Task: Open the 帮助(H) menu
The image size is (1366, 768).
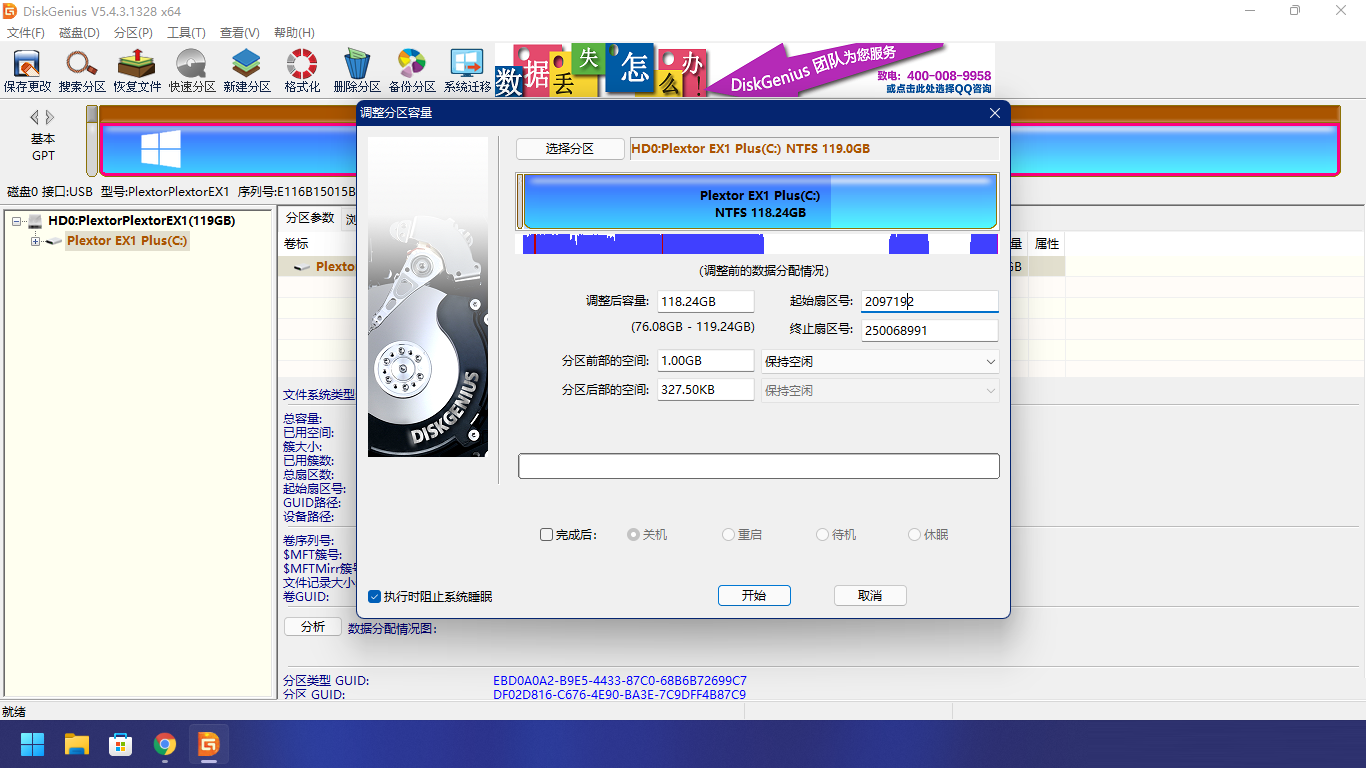Action: 294,33
